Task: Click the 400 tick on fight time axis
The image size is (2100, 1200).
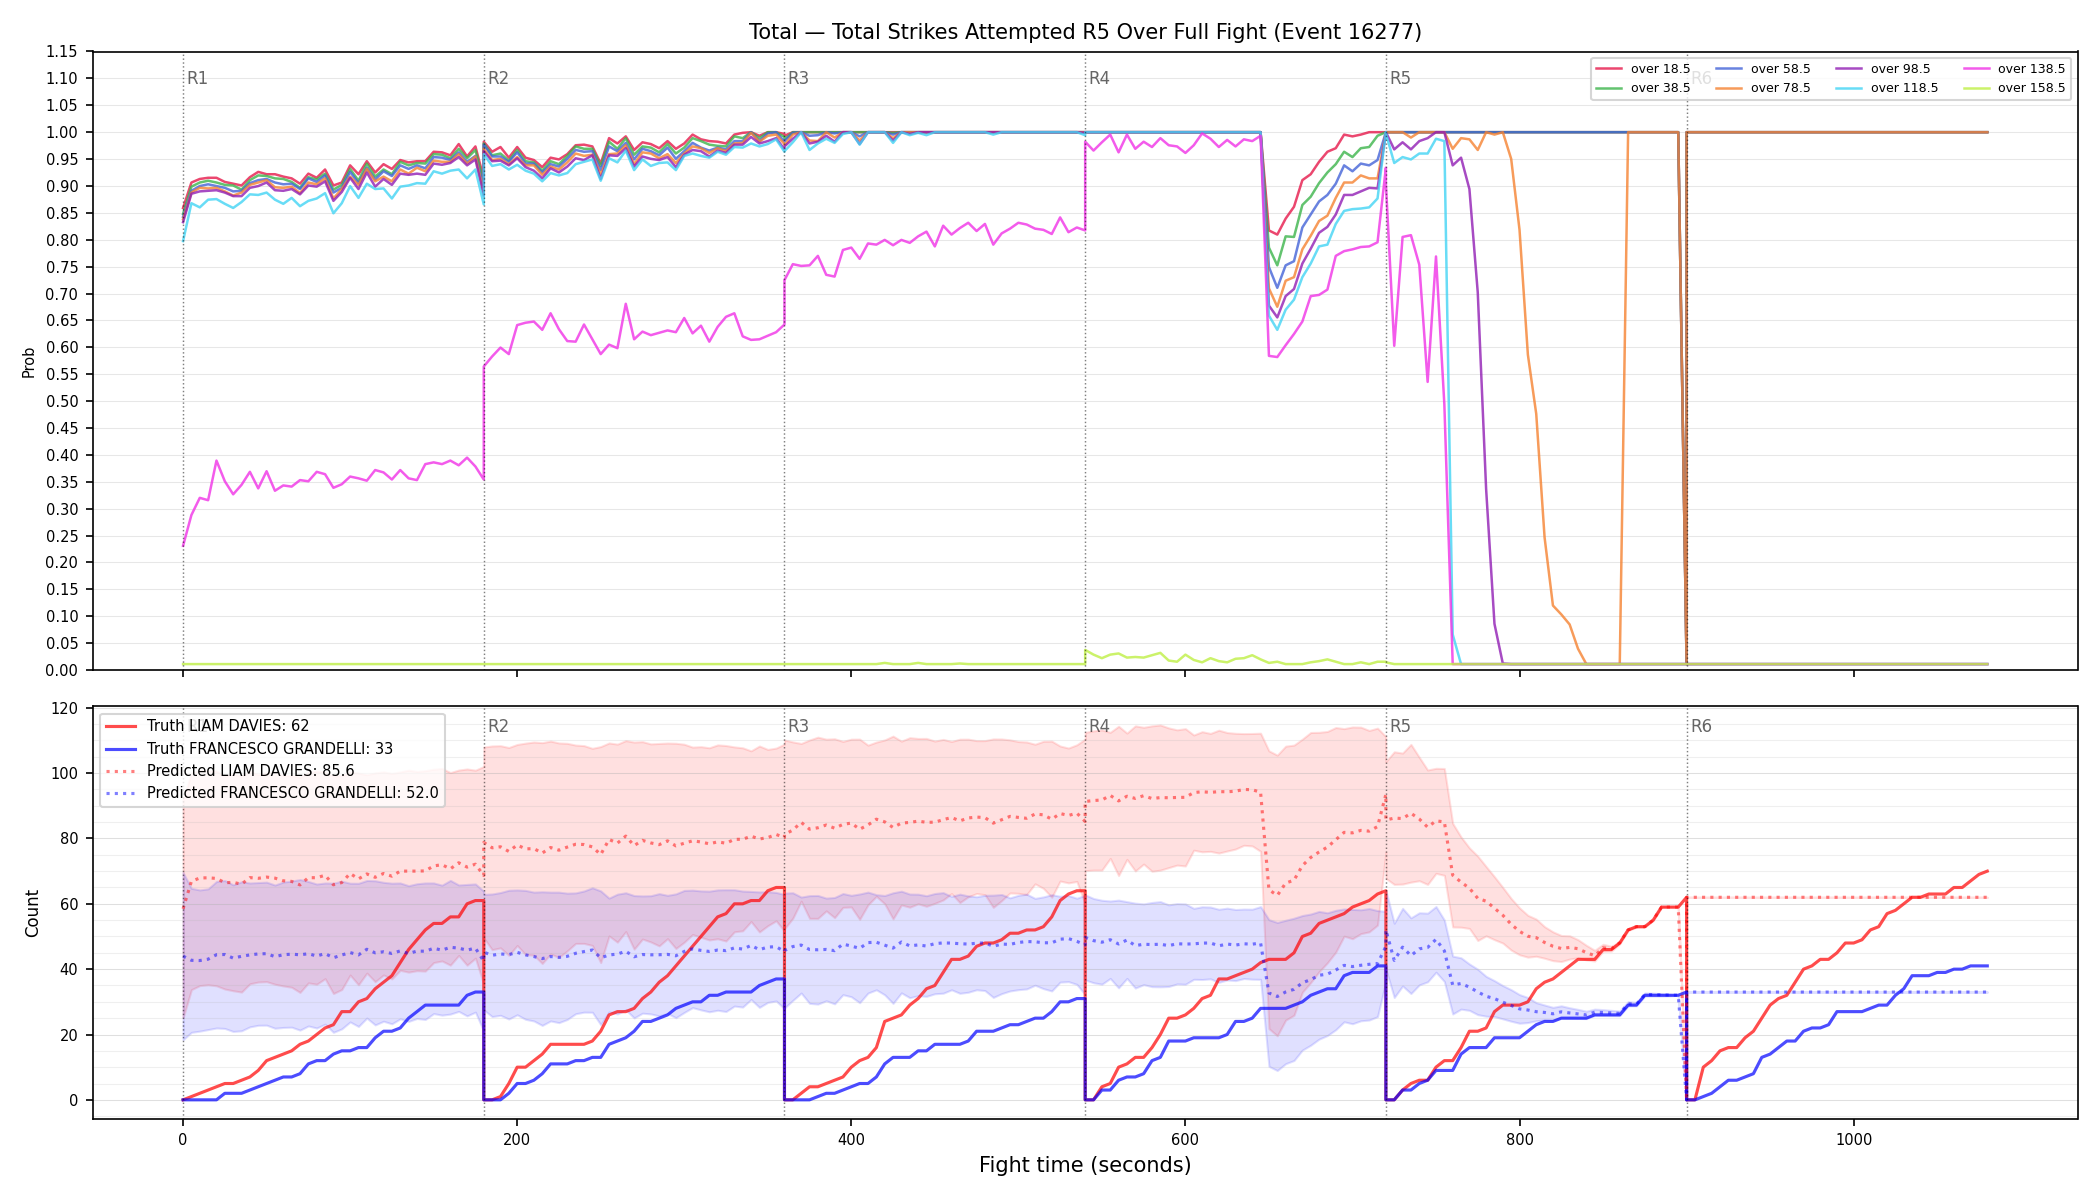Action: tap(851, 1139)
